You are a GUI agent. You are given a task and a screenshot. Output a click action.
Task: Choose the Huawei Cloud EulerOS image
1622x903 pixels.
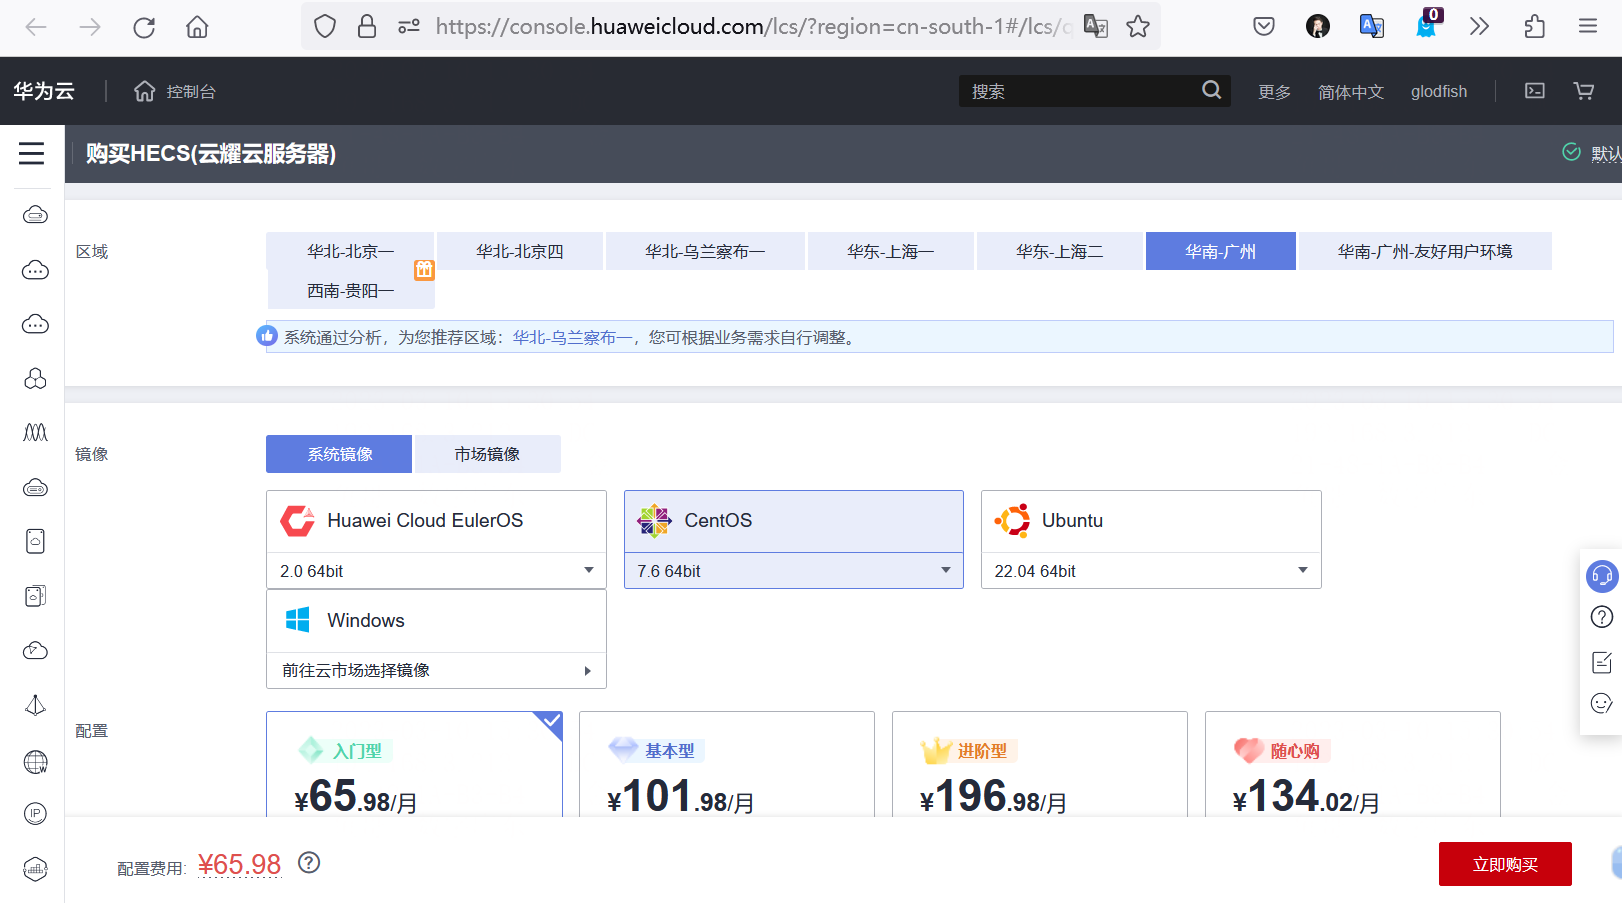click(437, 521)
